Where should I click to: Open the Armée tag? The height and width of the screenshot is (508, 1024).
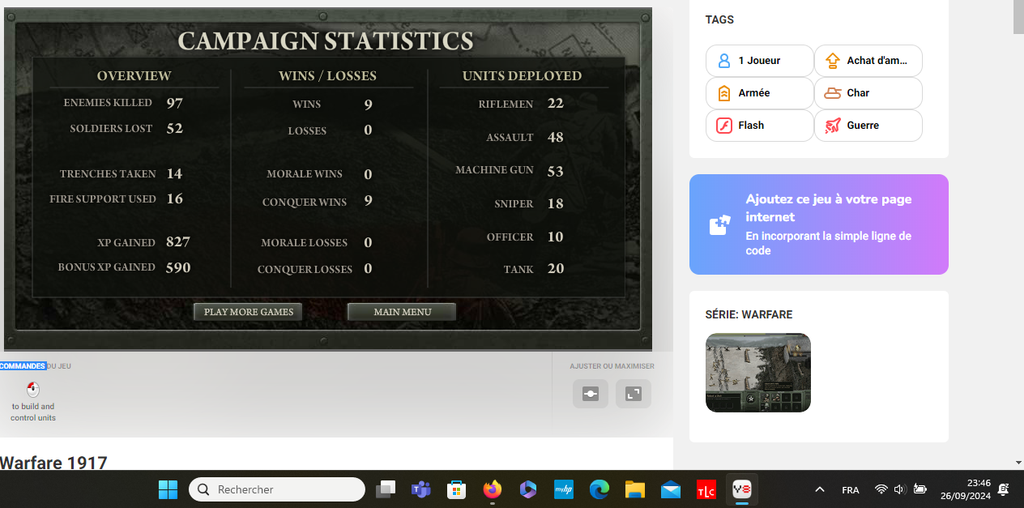759,93
